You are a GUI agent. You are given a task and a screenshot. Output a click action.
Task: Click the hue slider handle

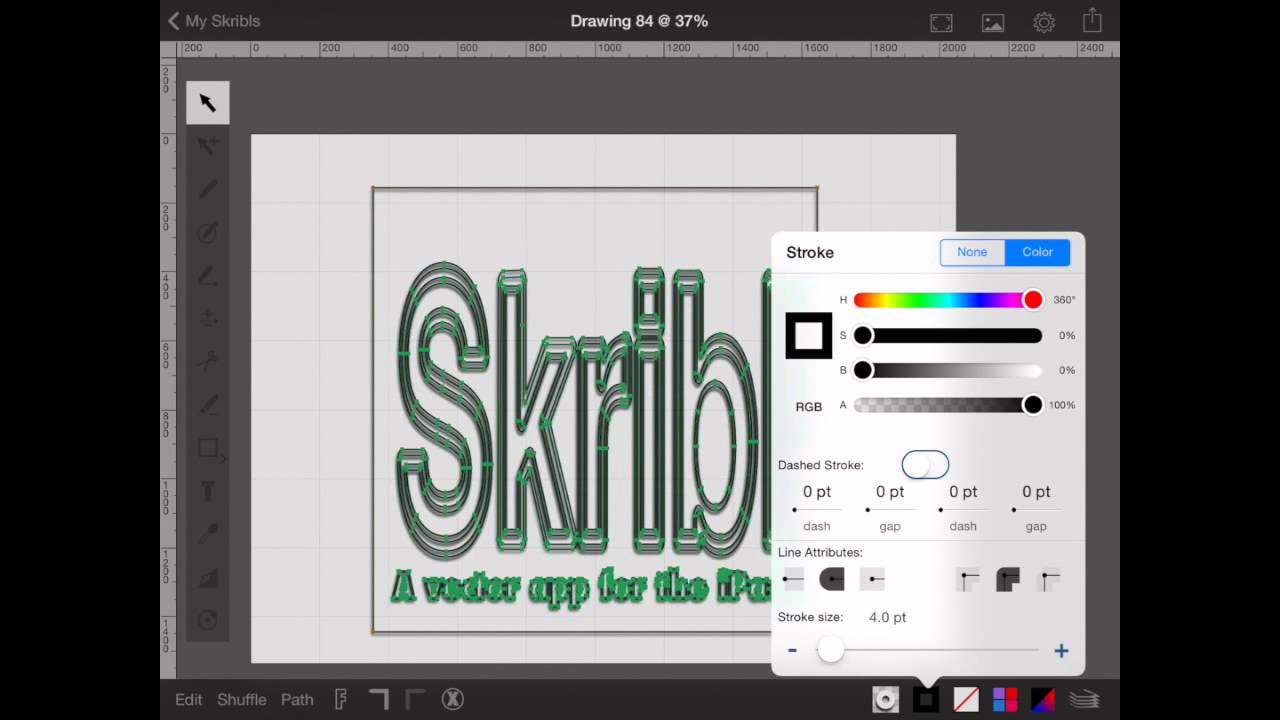1032,300
